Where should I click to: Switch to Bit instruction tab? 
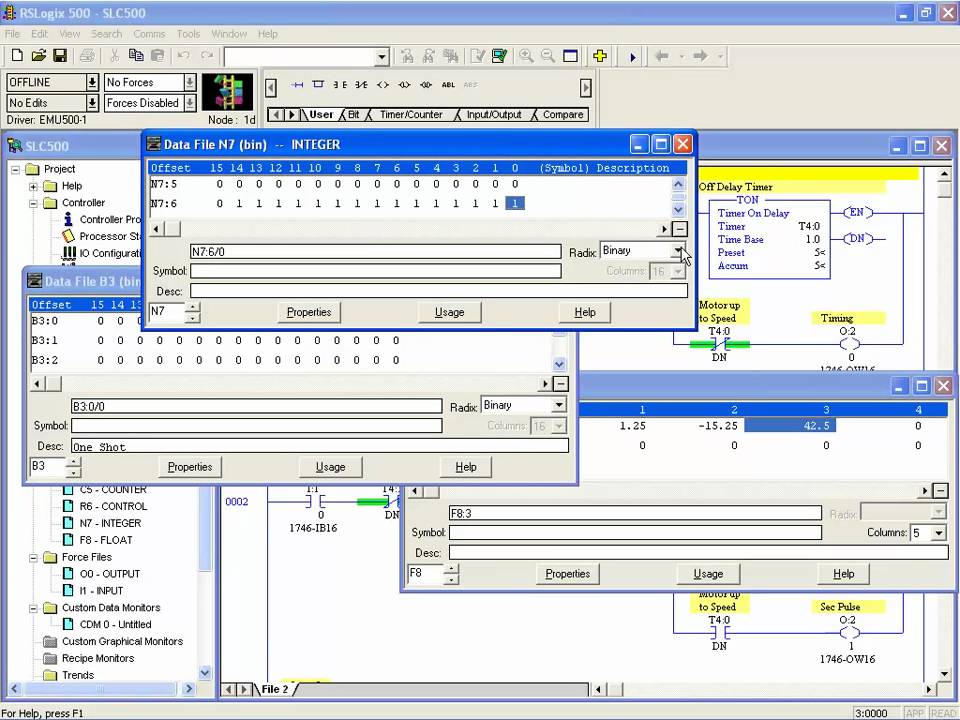(x=353, y=114)
